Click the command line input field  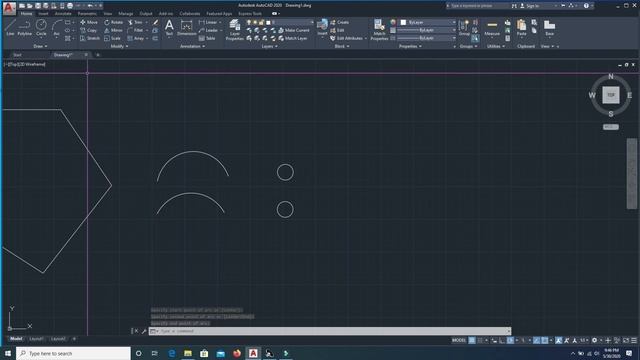(x=330, y=331)
